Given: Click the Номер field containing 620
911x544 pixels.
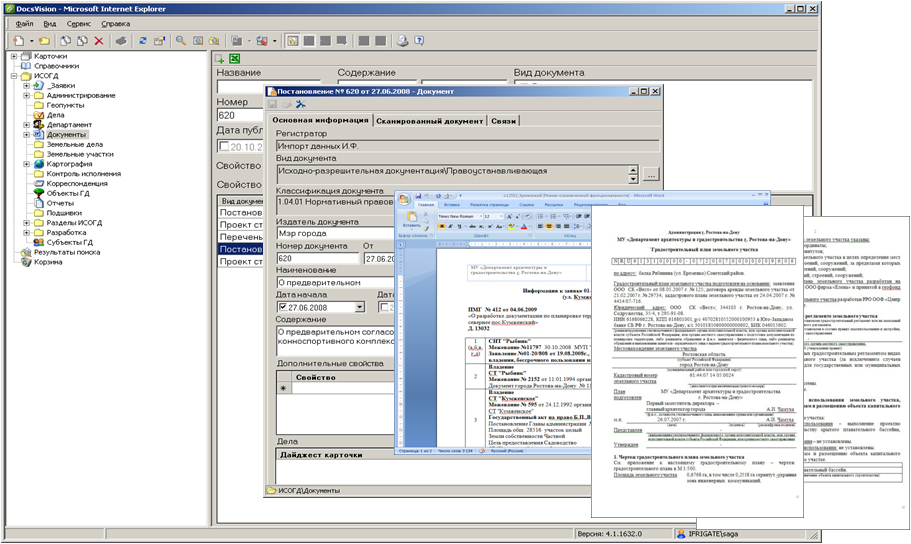Looking at the screenshot, I should (240, 116).
